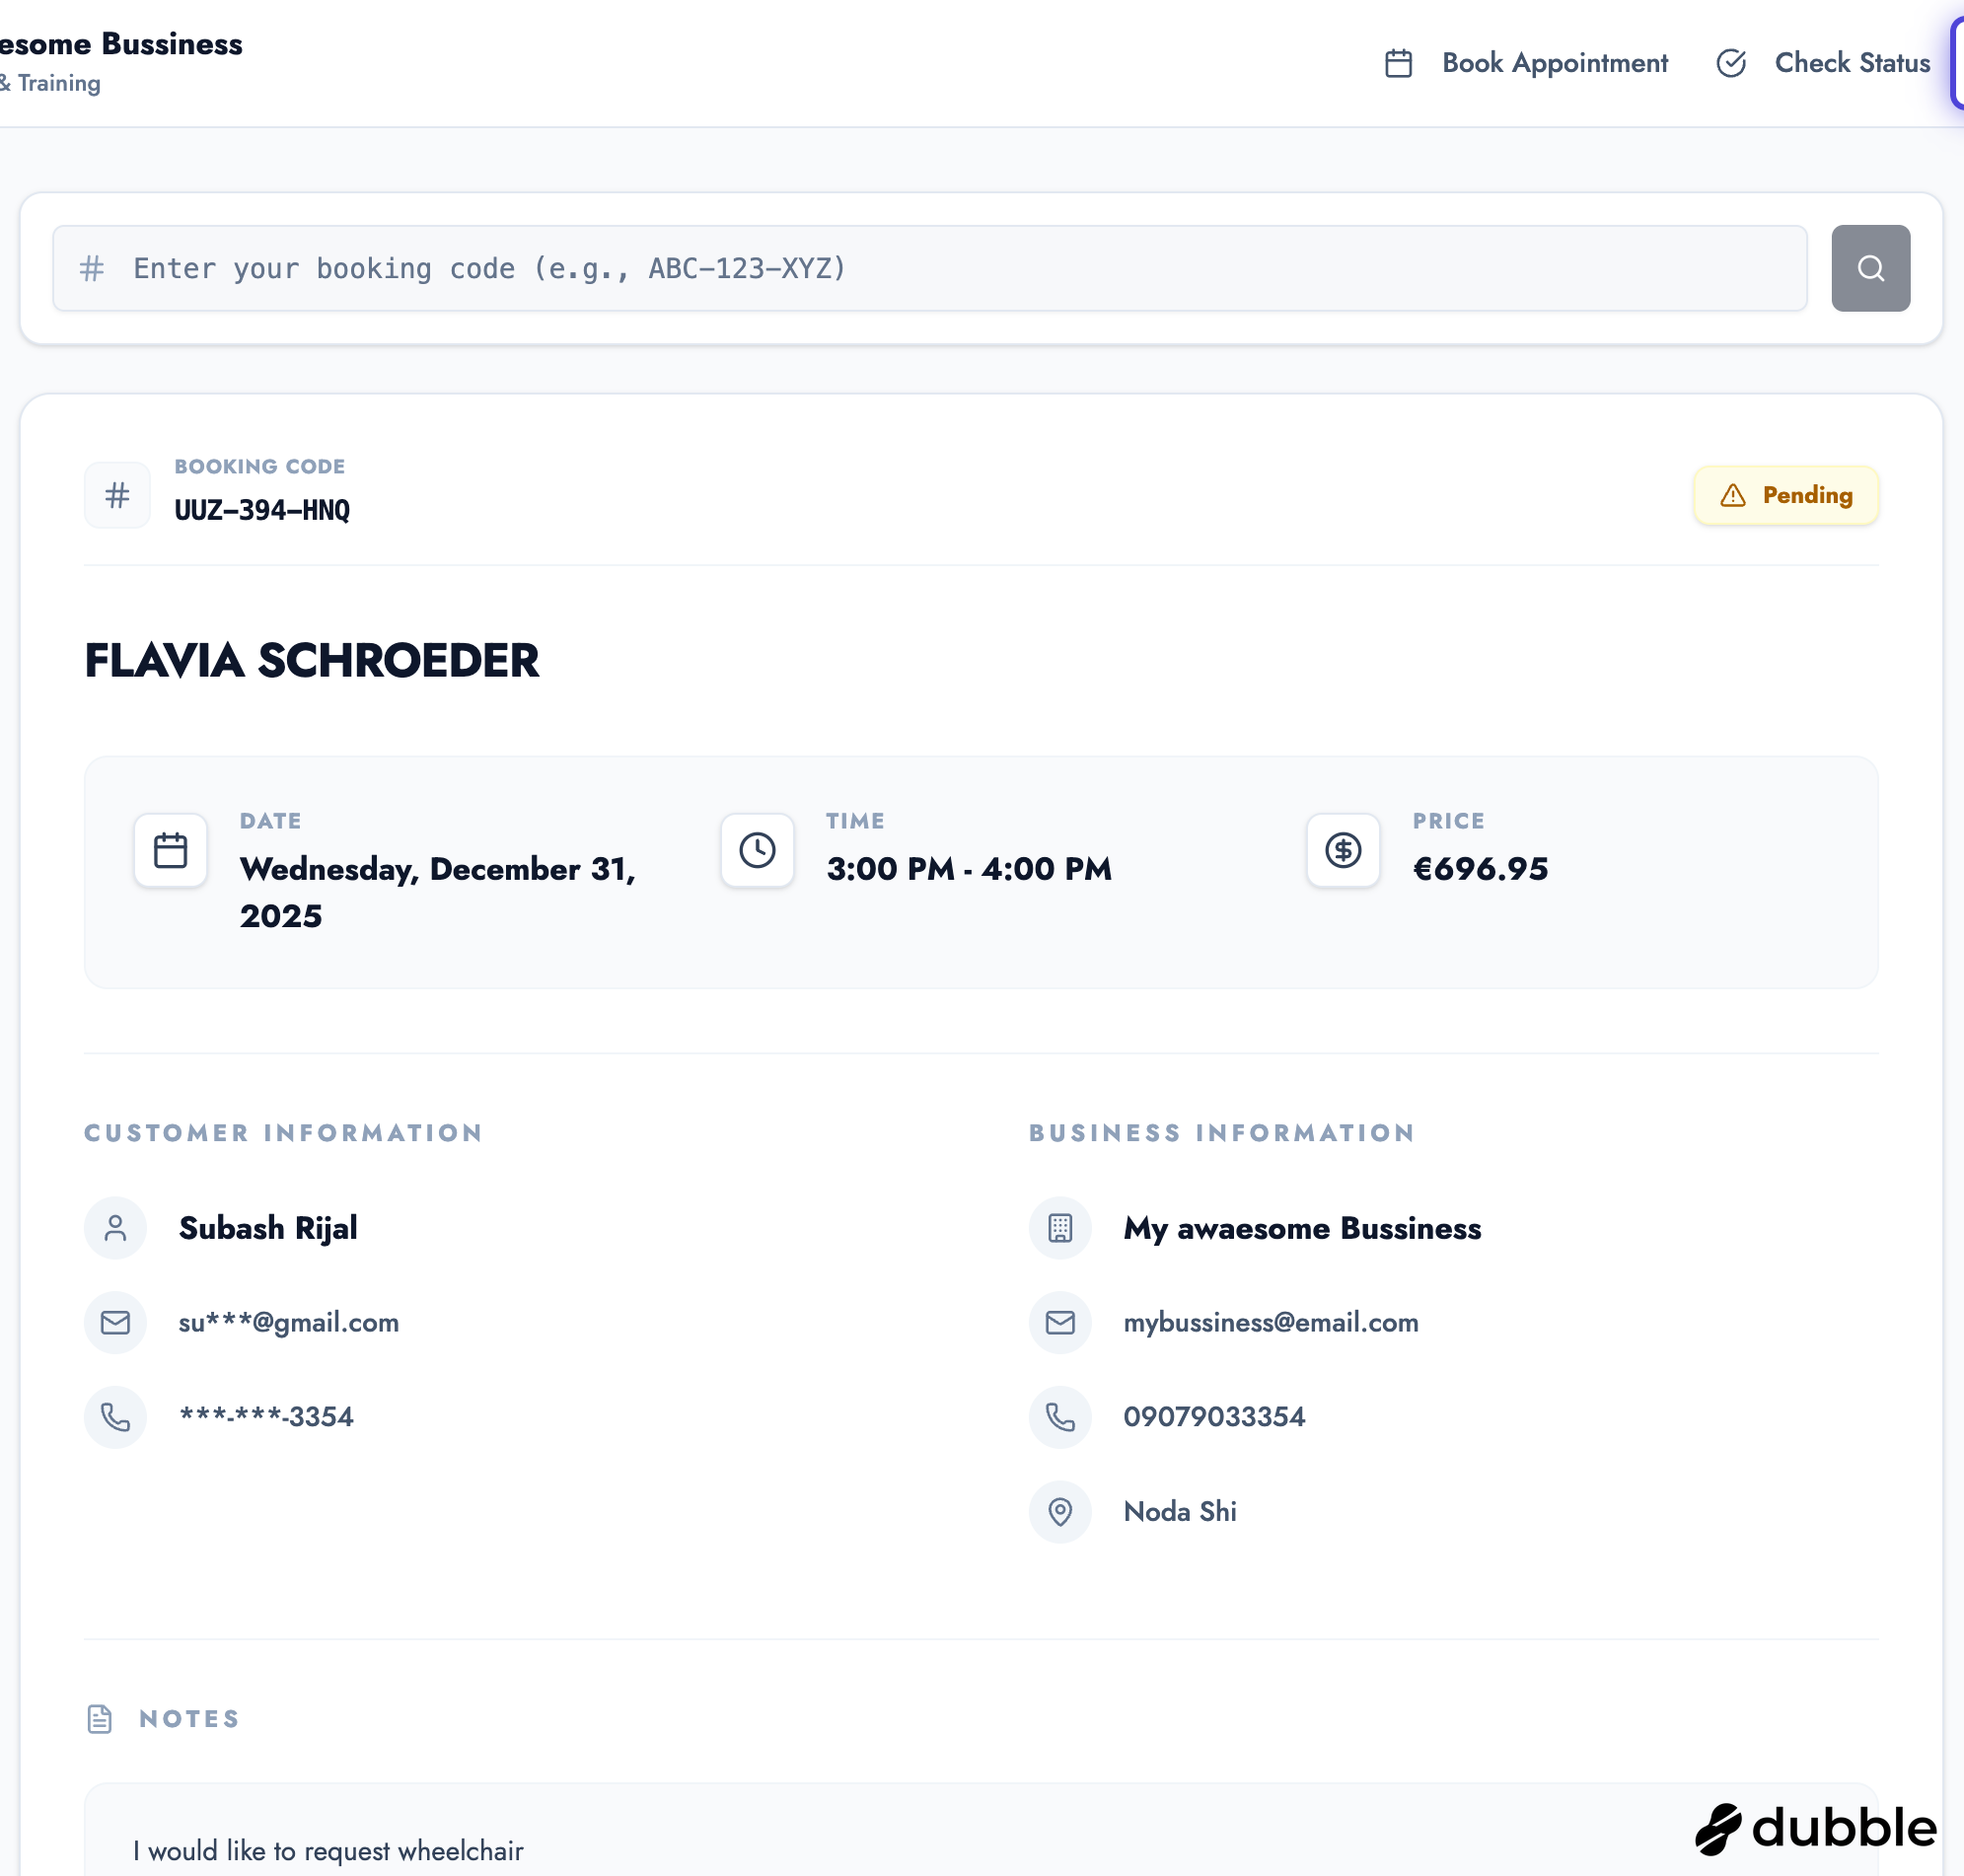The height and width of the screenshot is (1876, 1964).
Task: Open the Book Appointment page
Action: (1554, 63)
